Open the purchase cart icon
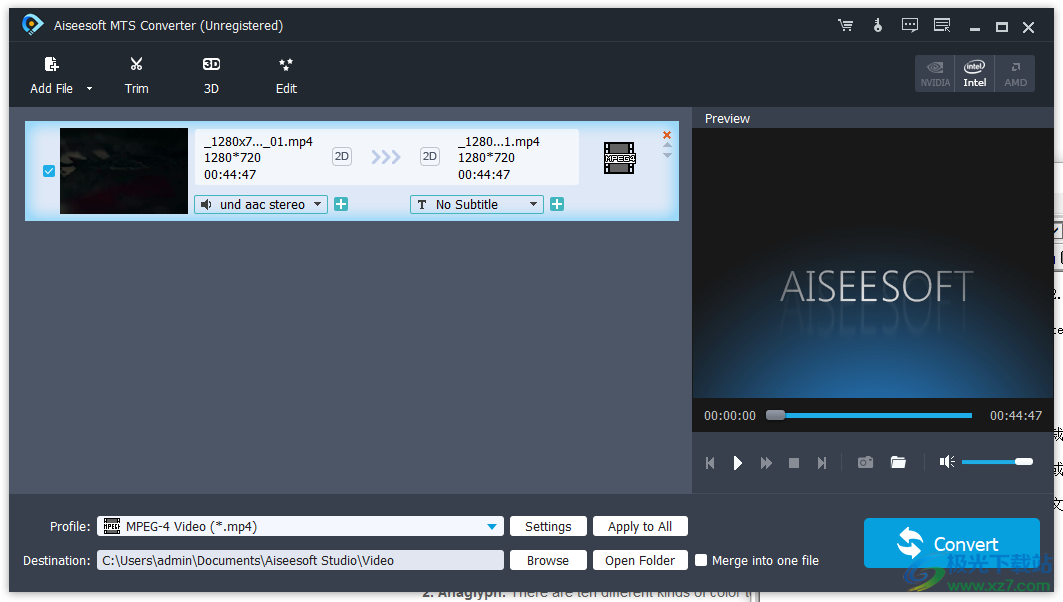 845,25
